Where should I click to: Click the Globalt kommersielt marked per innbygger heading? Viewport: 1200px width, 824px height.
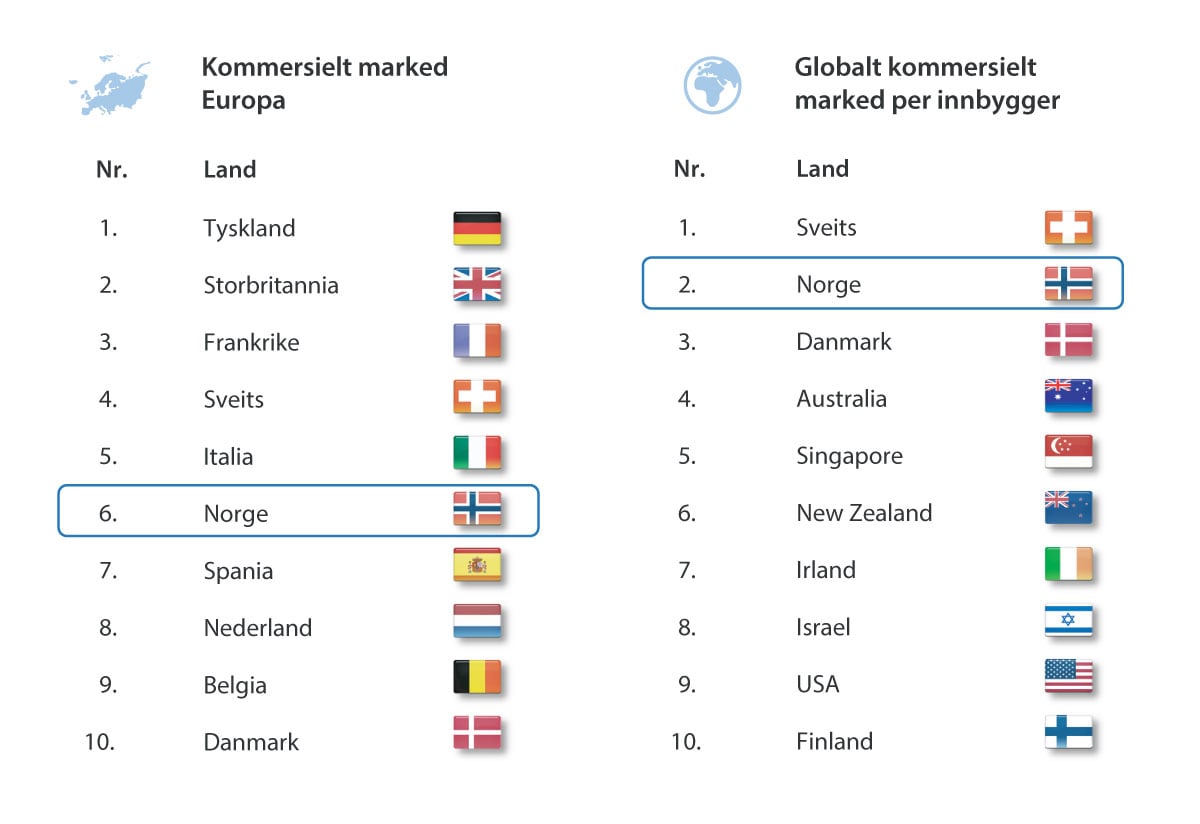click(x=926, y=84)
